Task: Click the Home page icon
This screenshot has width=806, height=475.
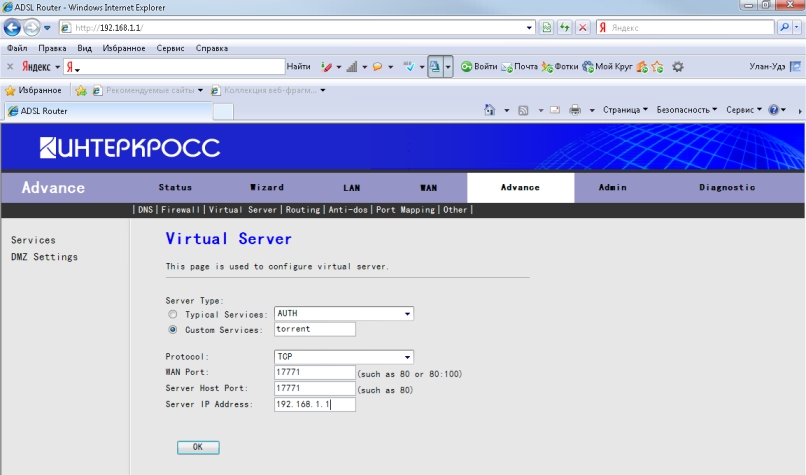Action: [489, 110]
